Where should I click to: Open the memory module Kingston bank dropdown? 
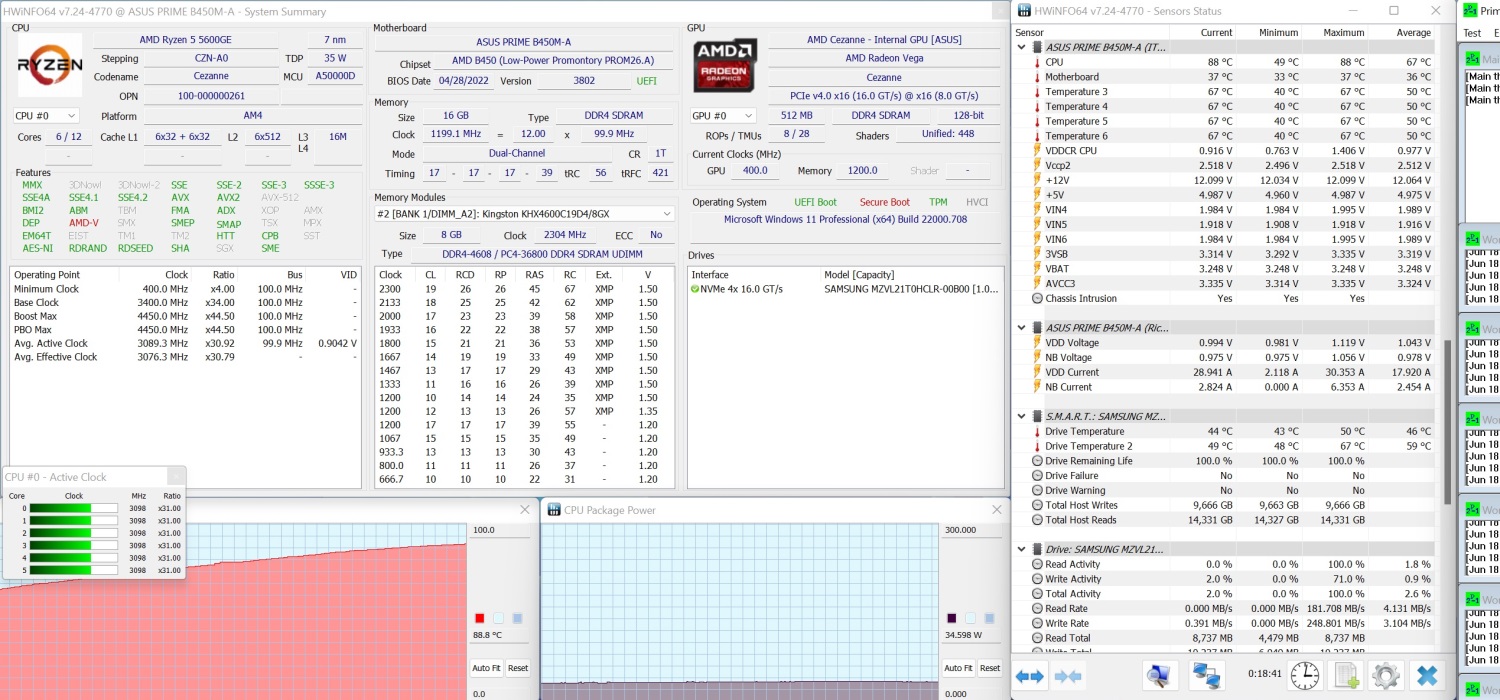(x=525, y=214)
